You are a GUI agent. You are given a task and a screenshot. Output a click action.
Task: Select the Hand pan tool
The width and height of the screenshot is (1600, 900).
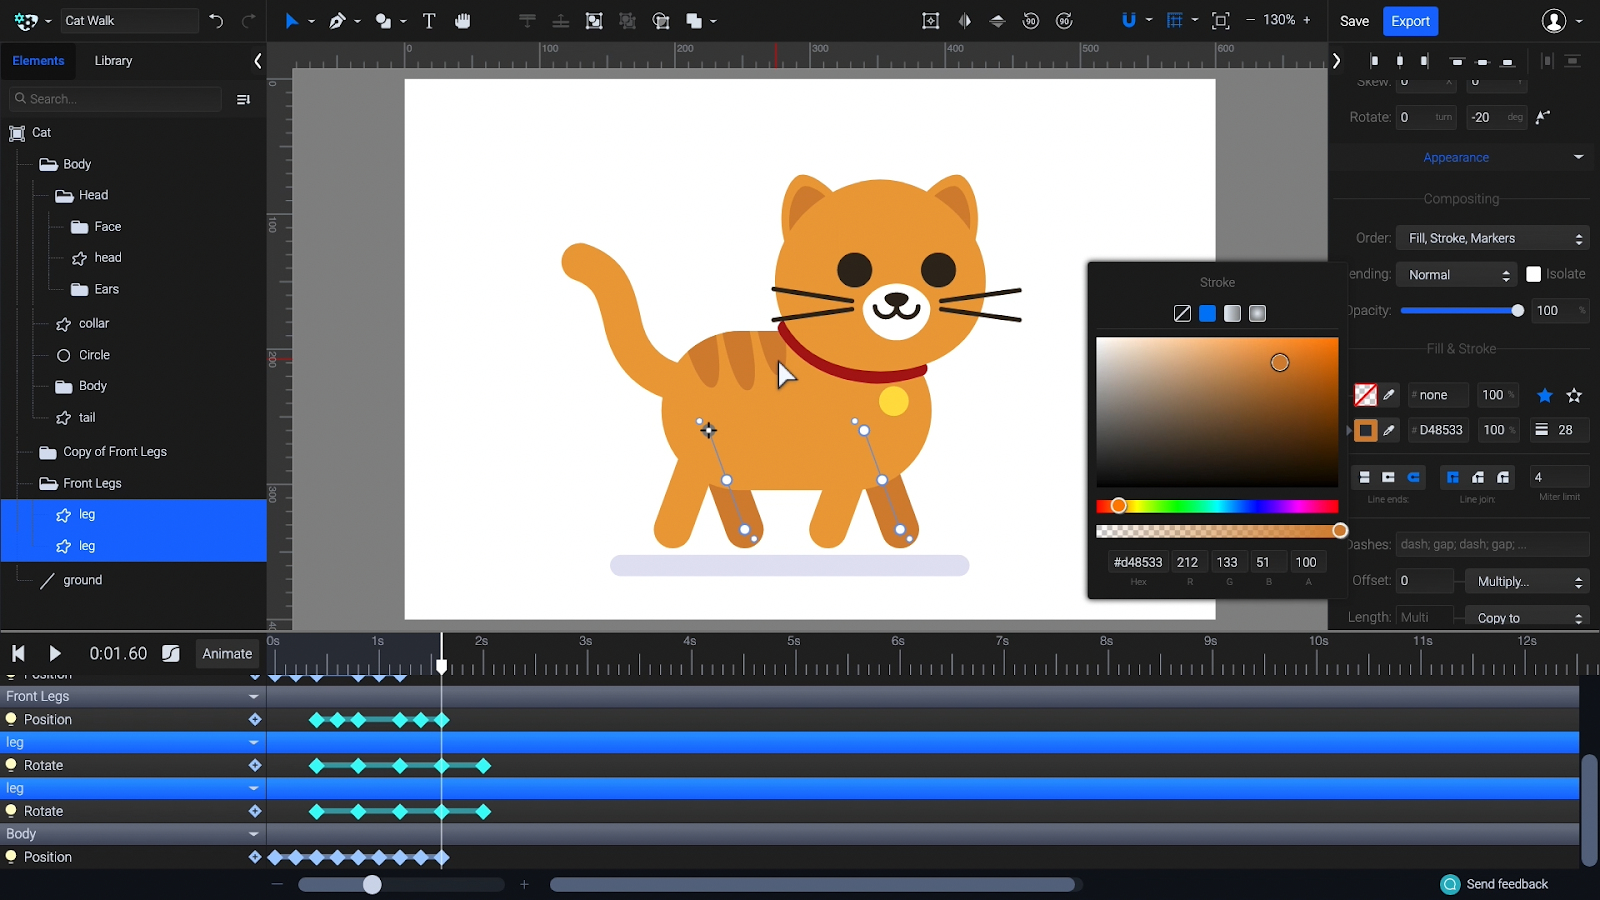[x=462, y=21]
